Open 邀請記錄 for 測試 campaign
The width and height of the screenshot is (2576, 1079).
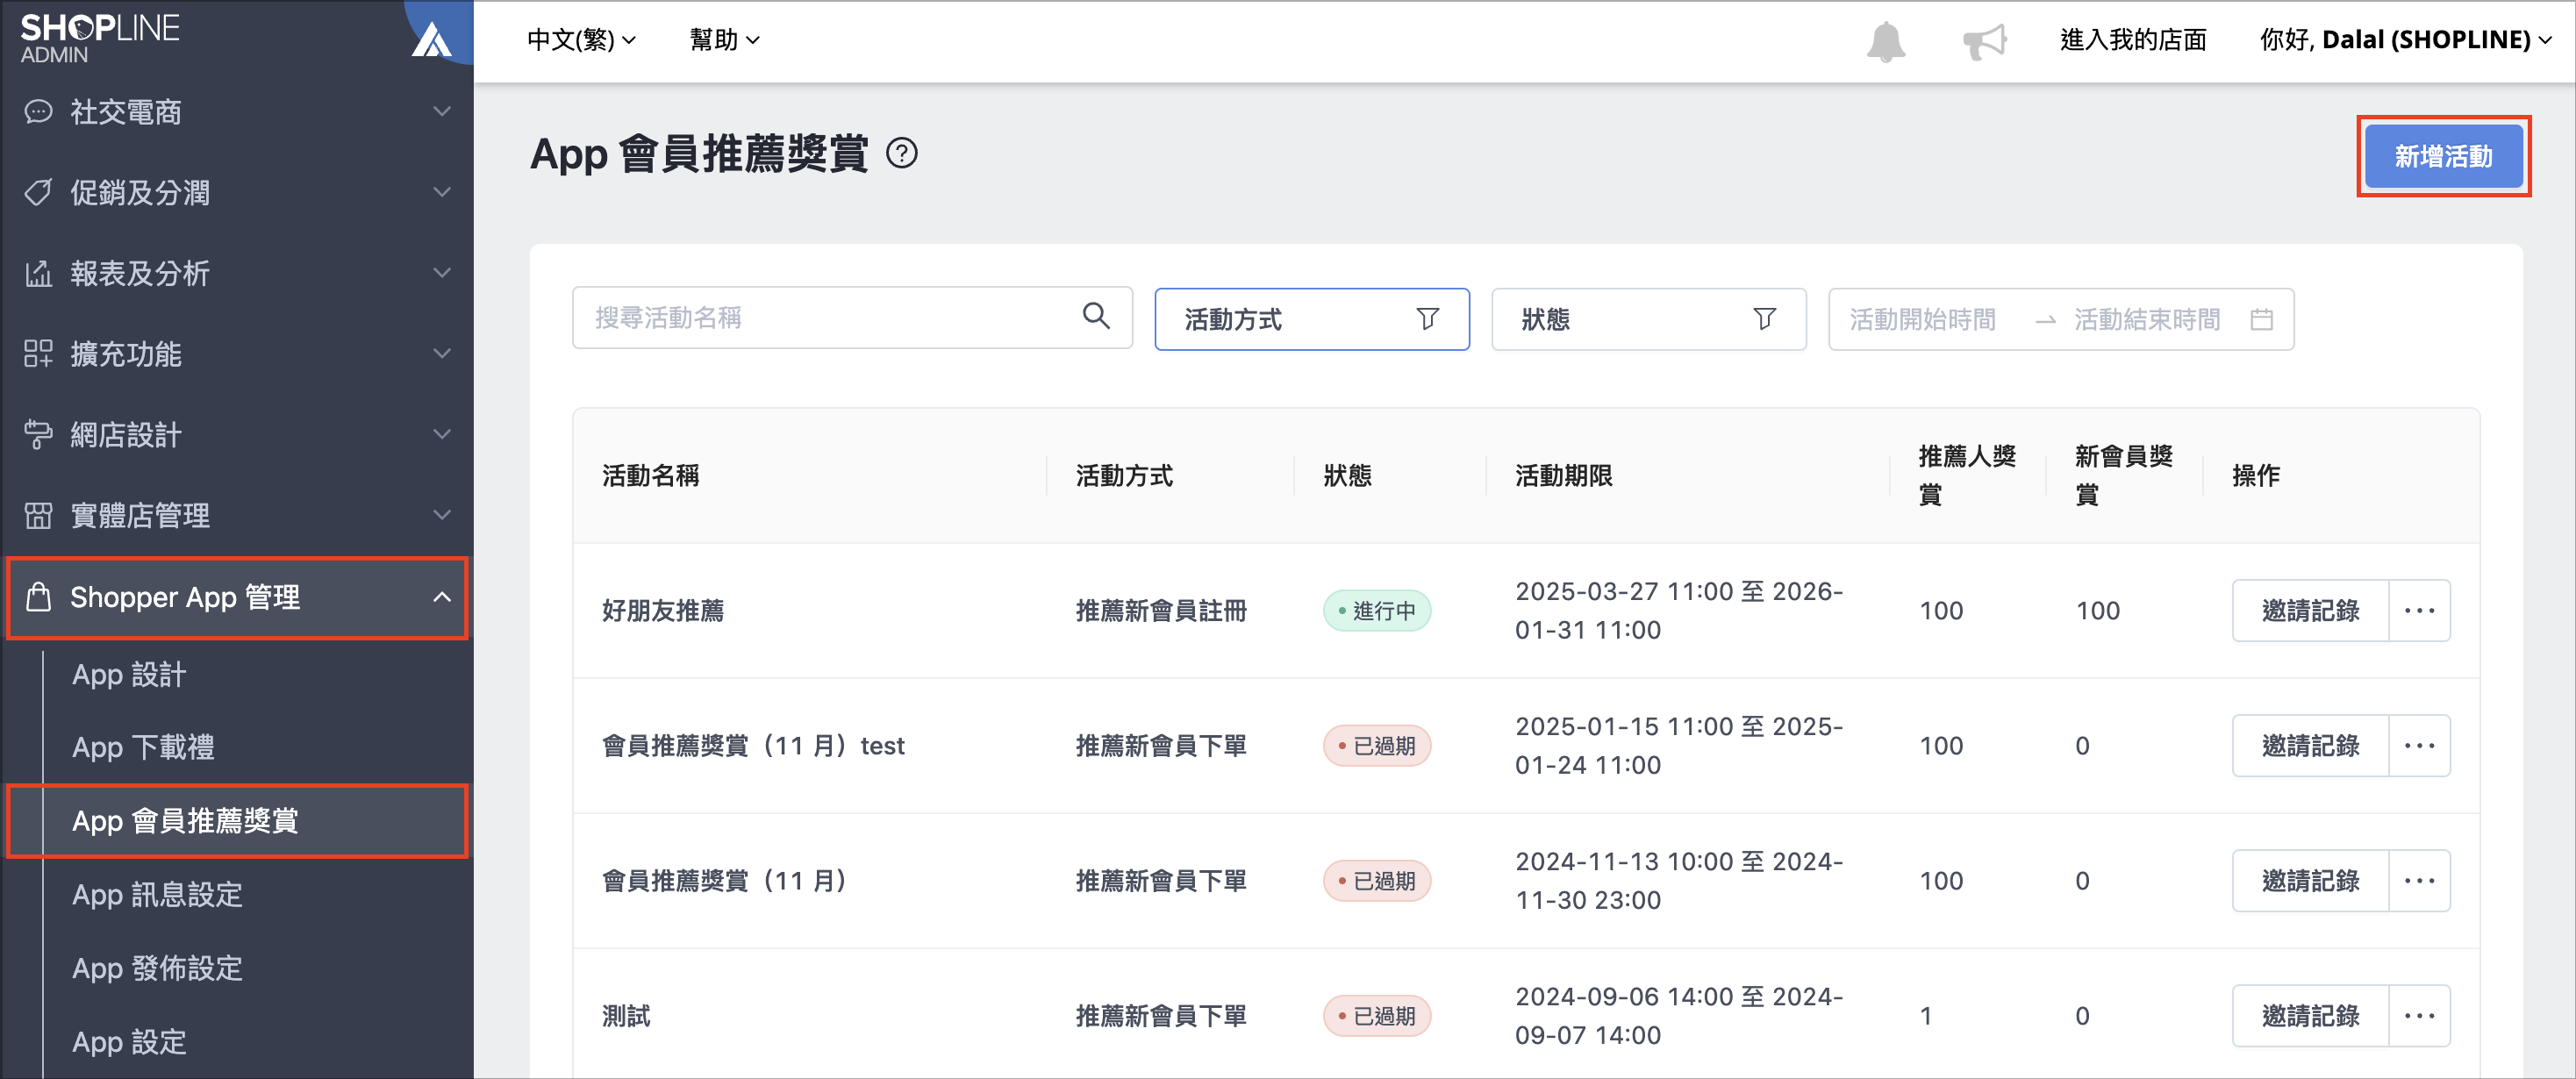pyautogui.click(x=2310, y=1015)
